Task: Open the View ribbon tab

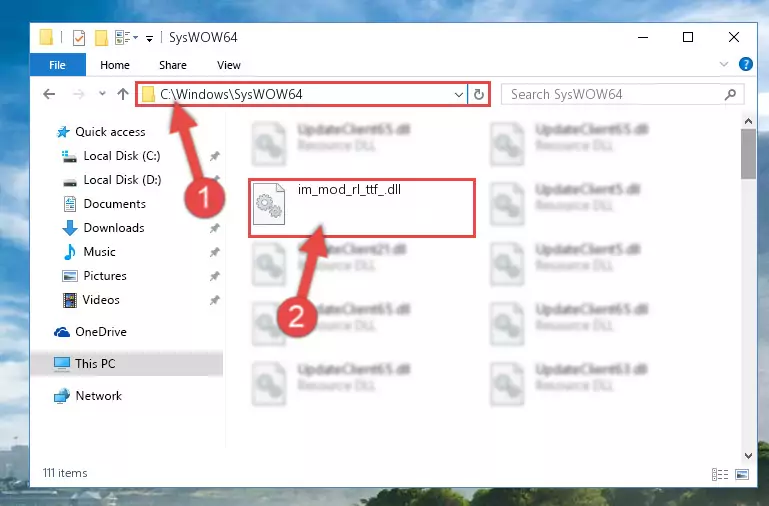Action: coord(229,65)
